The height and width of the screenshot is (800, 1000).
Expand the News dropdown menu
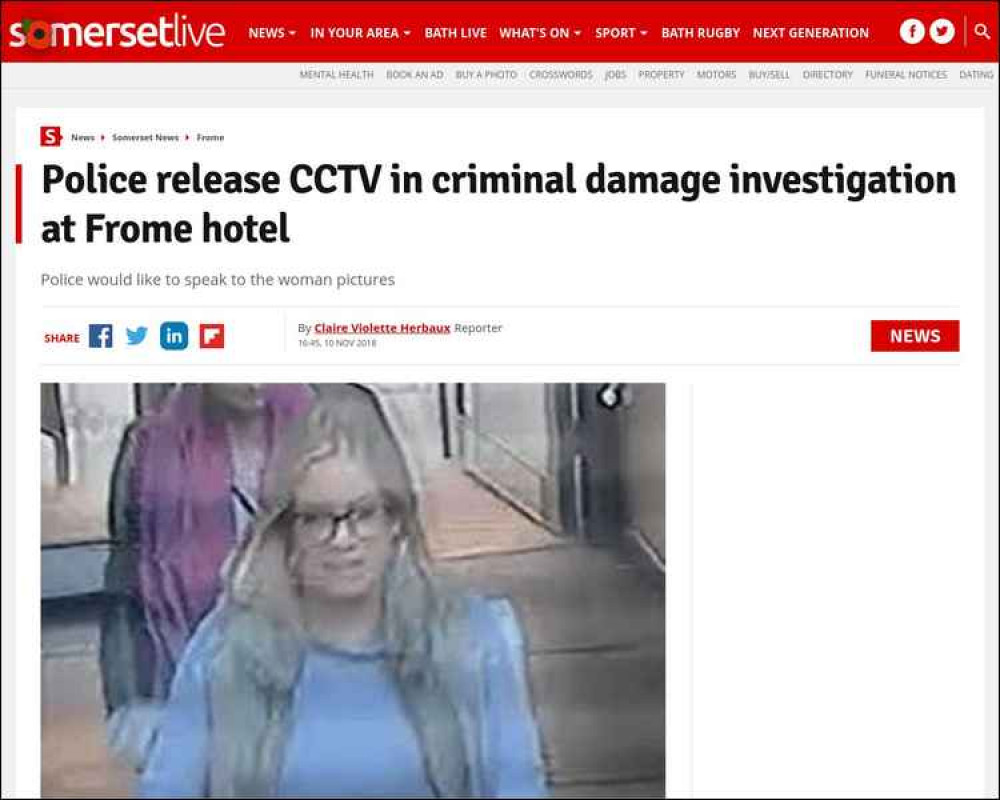[272, 33]
